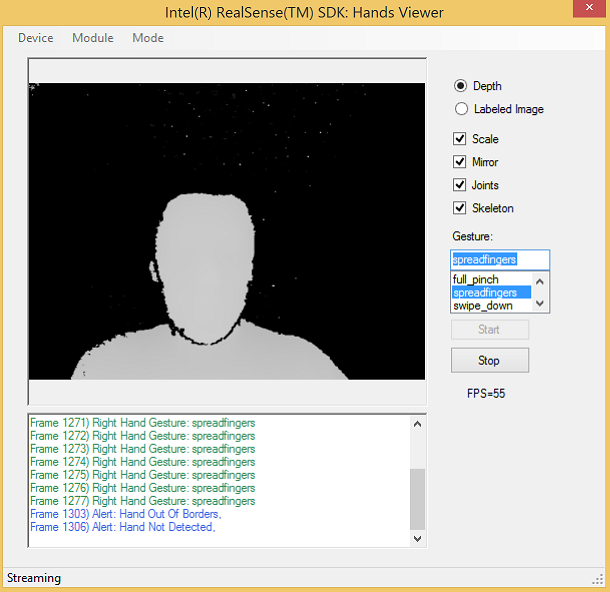This screenshot has width=610, height=592.
Task: Open the Device menu
Action: [35, 38]
